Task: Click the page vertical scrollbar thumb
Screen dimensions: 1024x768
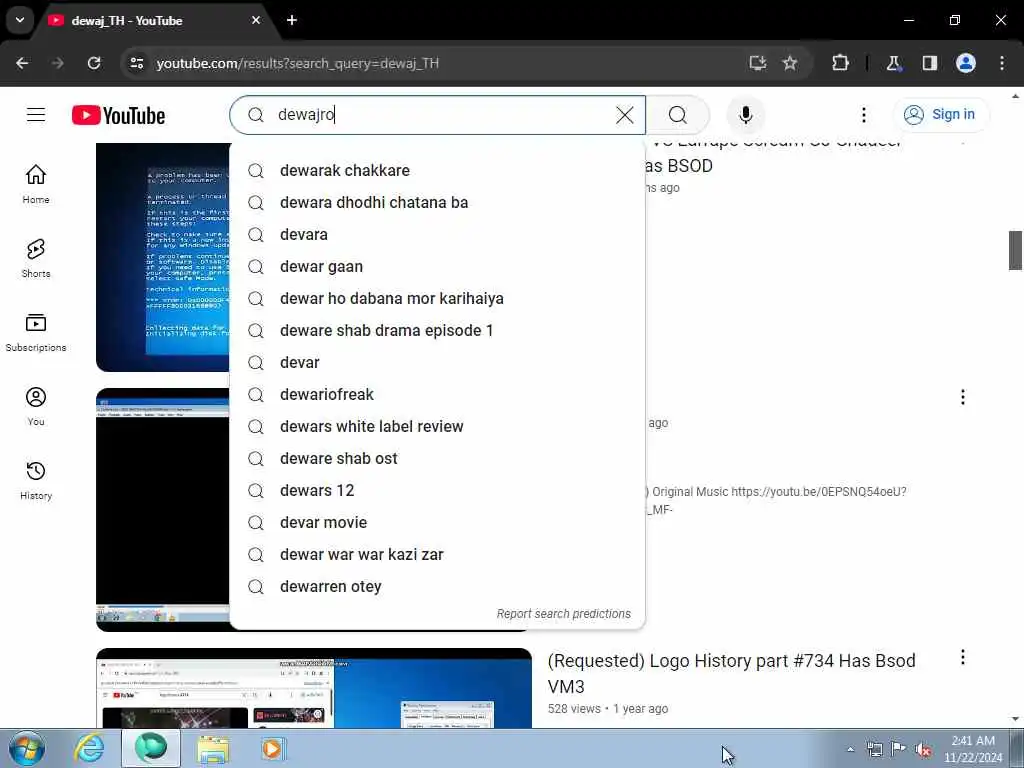Action: 1015,250
